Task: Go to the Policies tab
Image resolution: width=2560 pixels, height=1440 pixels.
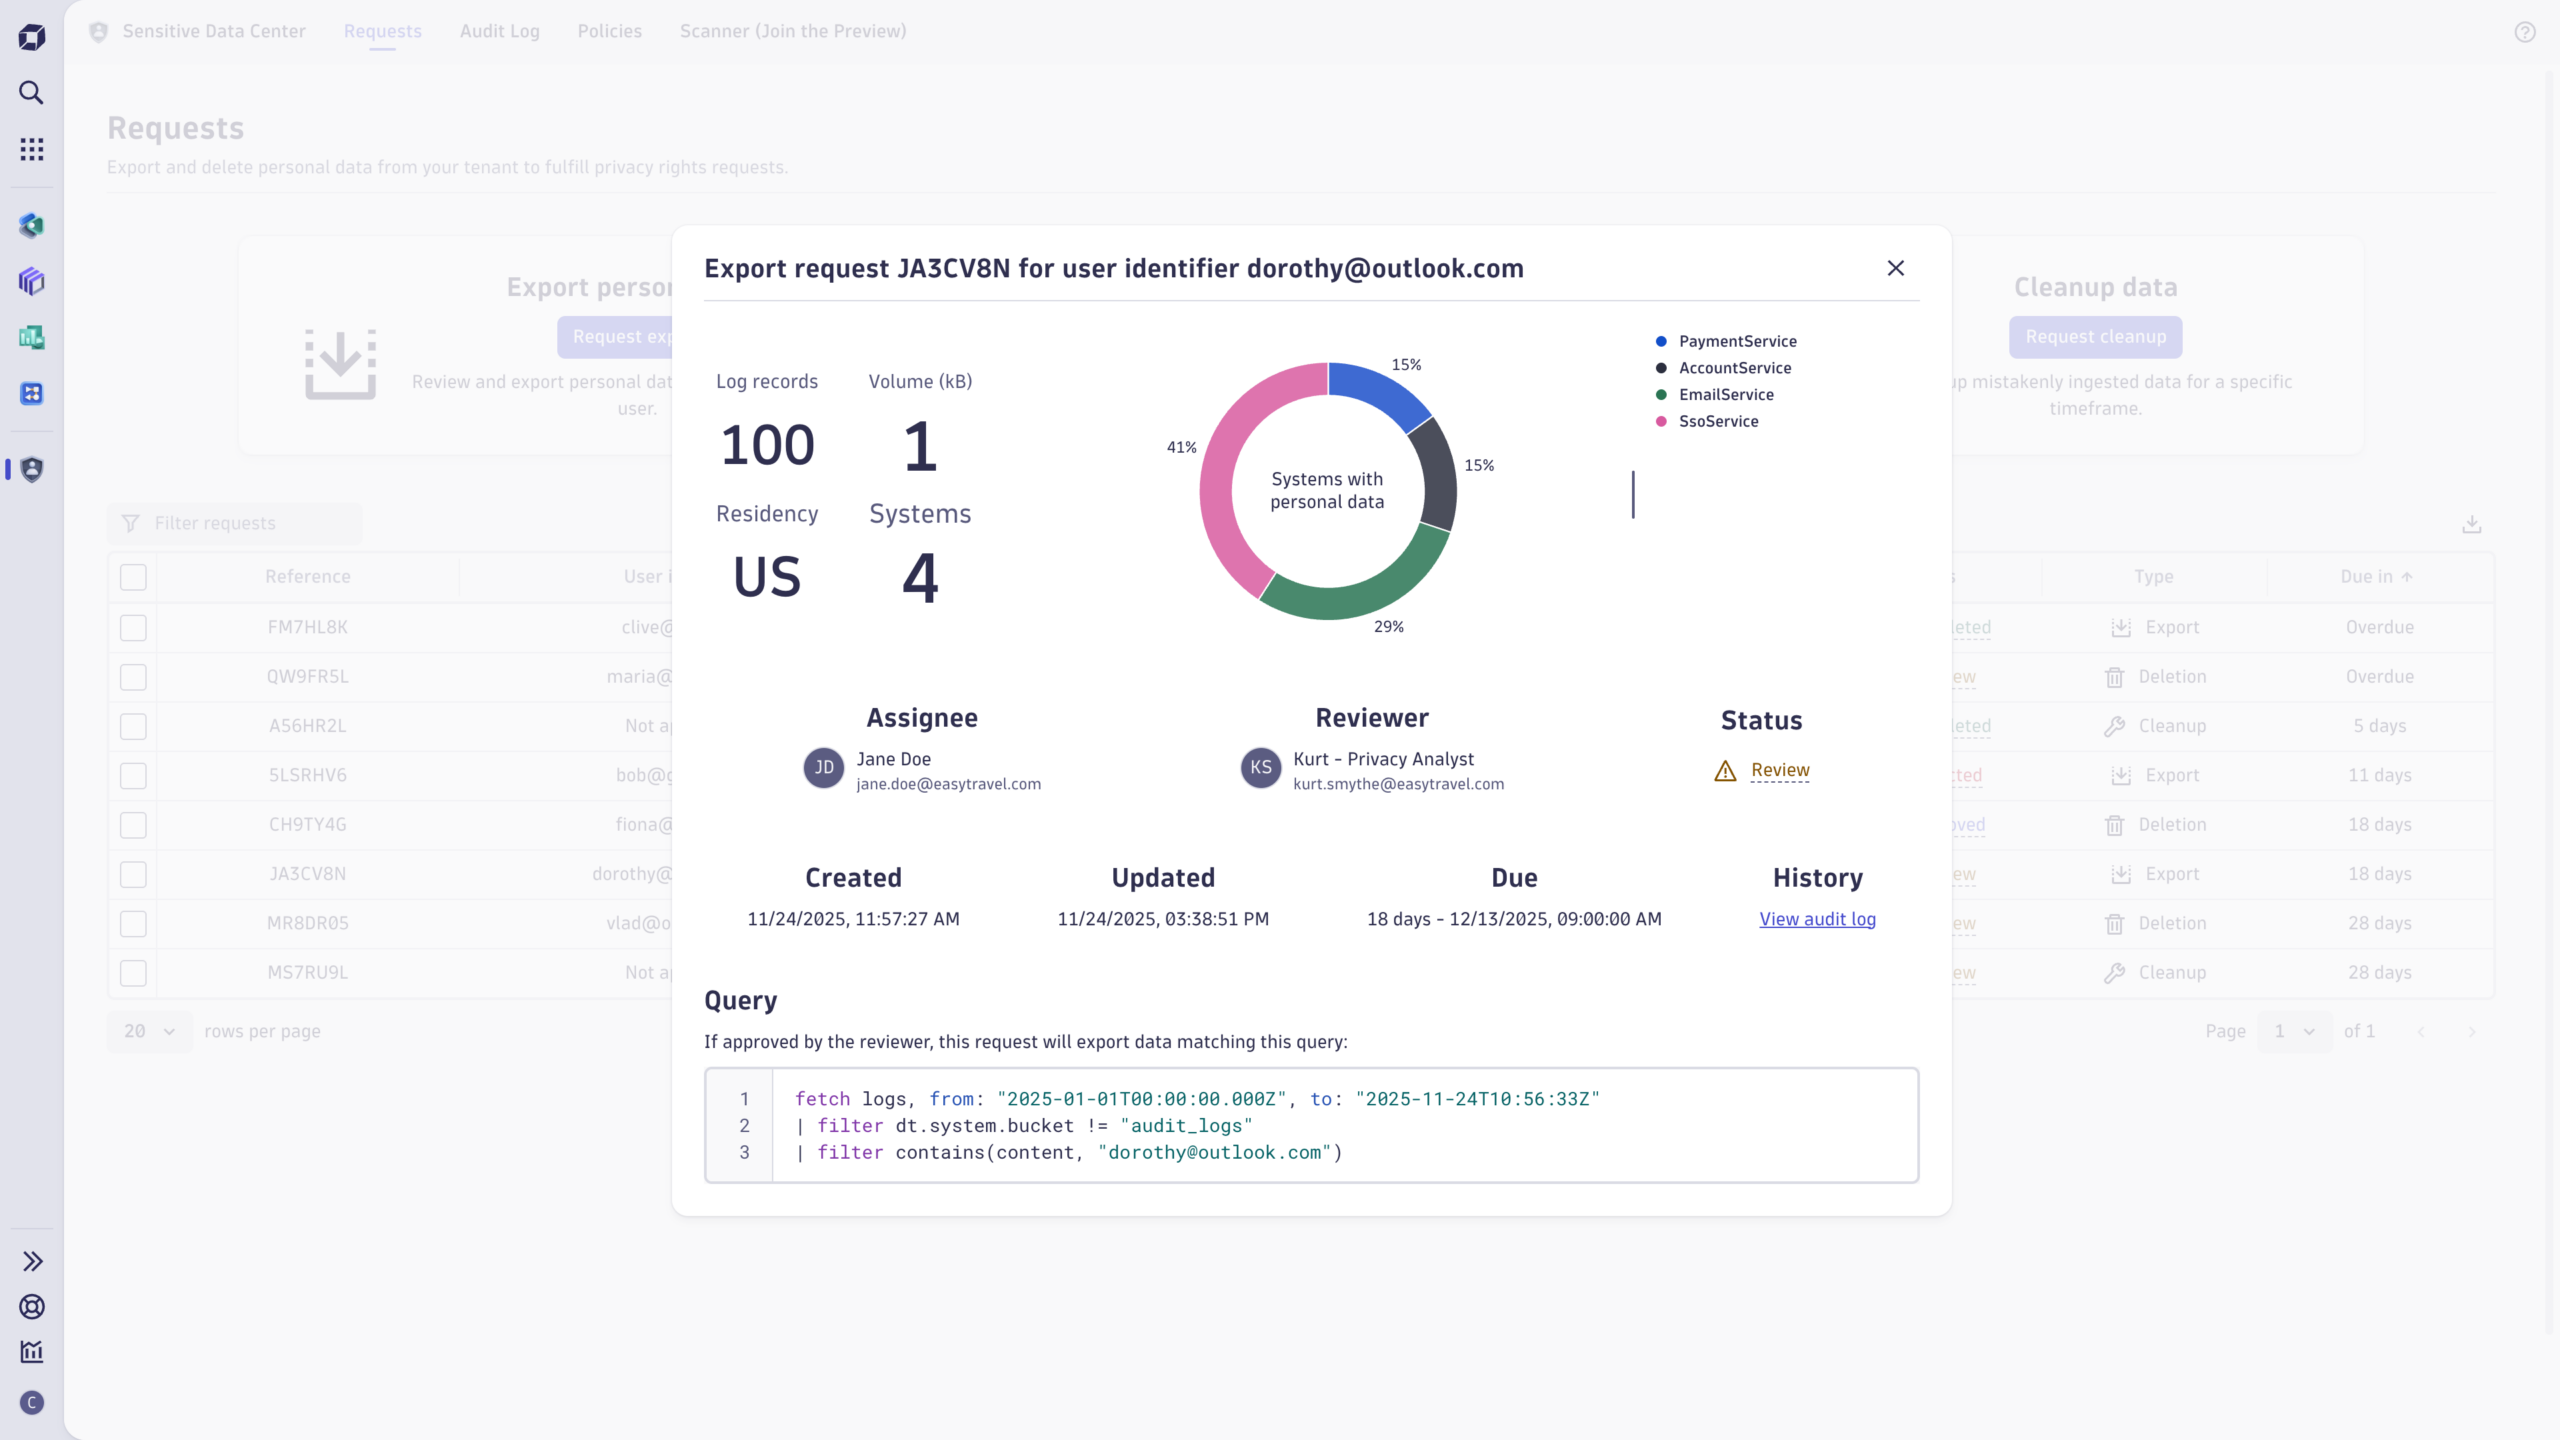Action: (x=609, y=31)
